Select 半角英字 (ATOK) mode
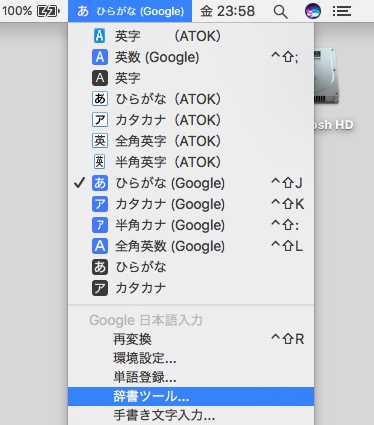This screenshot has height=425, width=374. tap(191, 162)
